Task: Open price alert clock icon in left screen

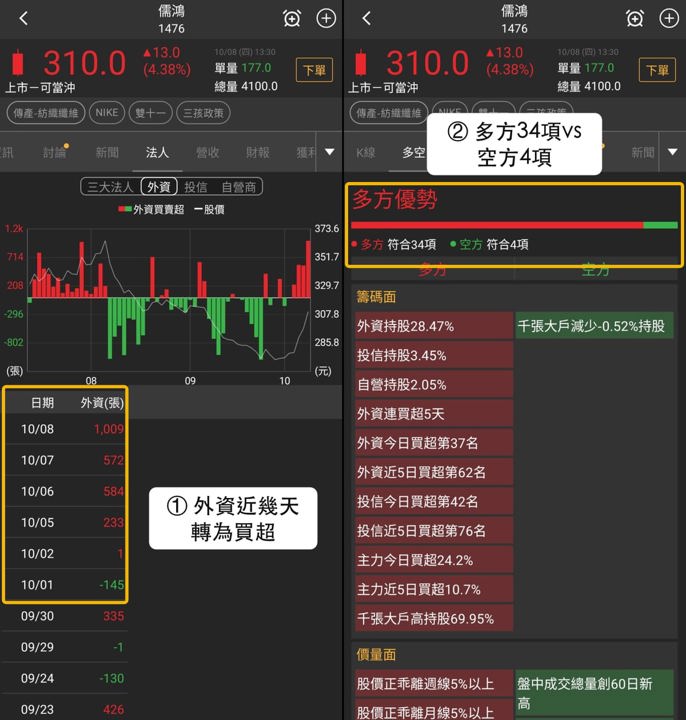Action: [x=292, y=19]
